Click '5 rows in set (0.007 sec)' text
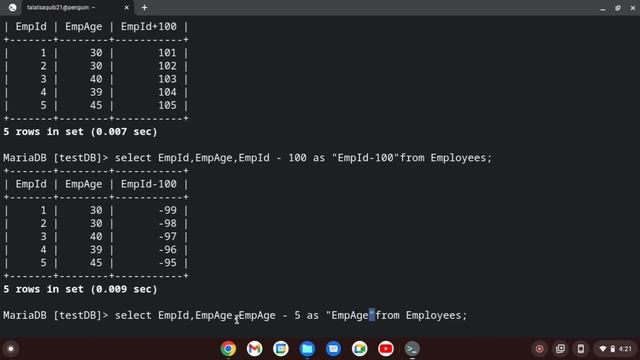 (x=80, y=131)
